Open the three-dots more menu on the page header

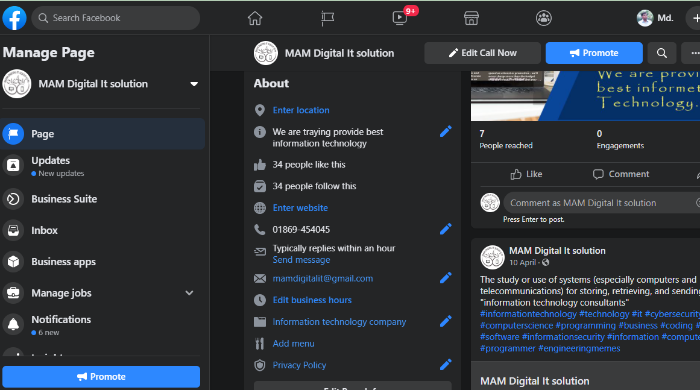[x=692, y=53]
